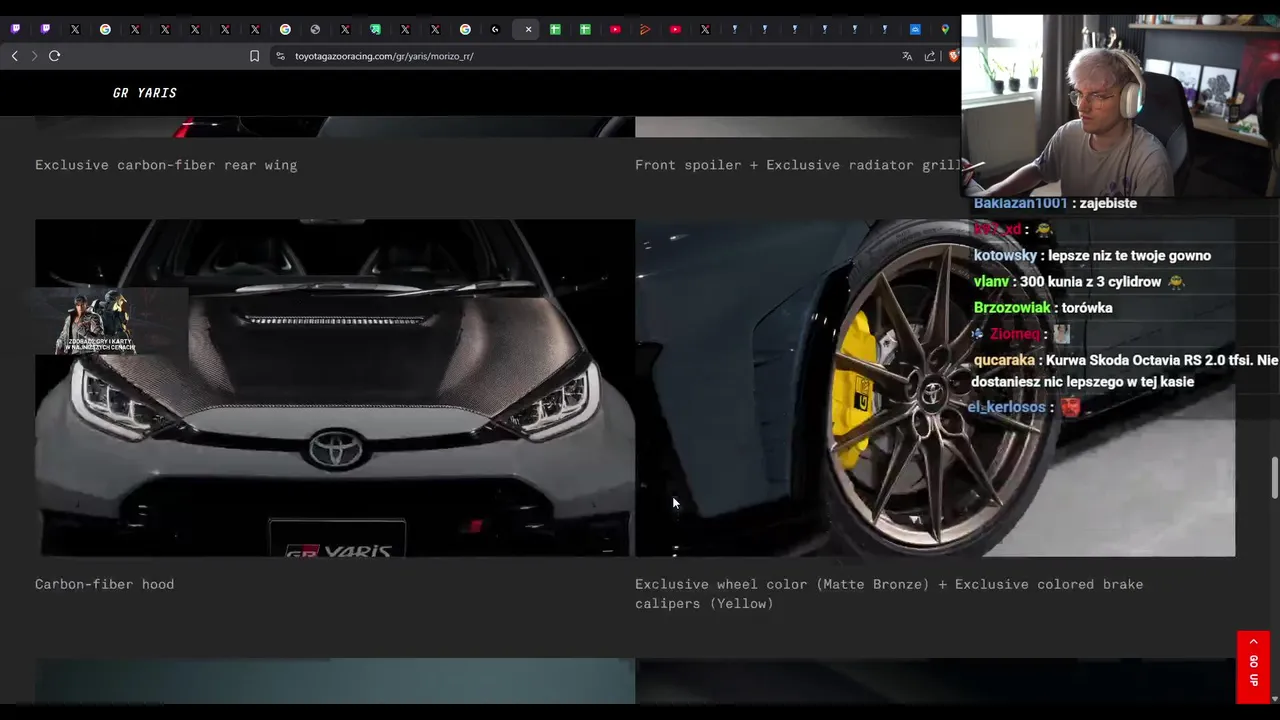This screenshot has height=720, width=1280.
Task: Close the active tab with its X
Action: pyautogui.click(x=528, y=29)
